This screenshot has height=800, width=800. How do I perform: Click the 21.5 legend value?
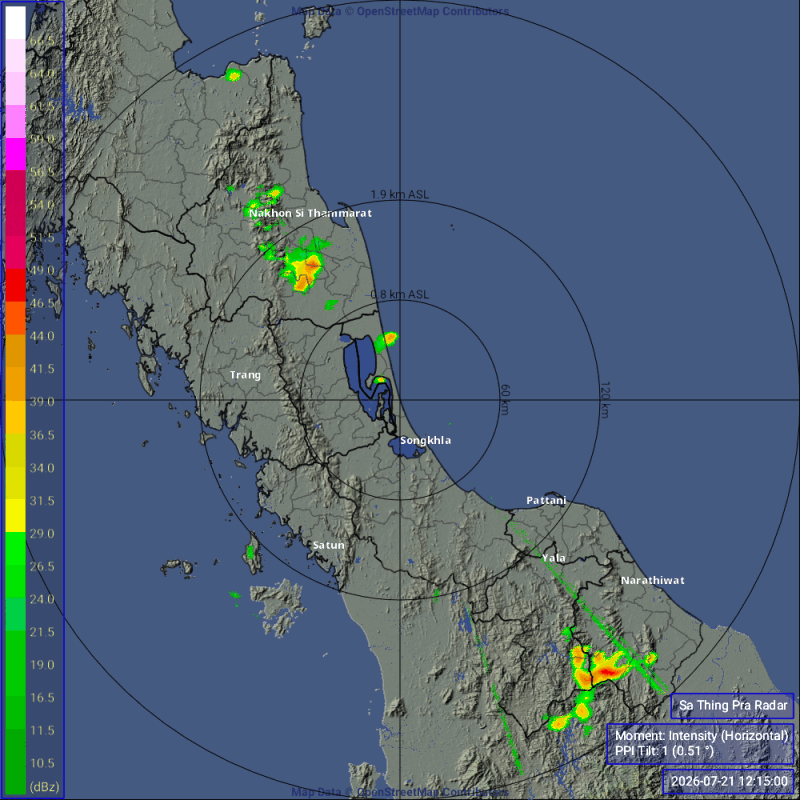(42, 632)
